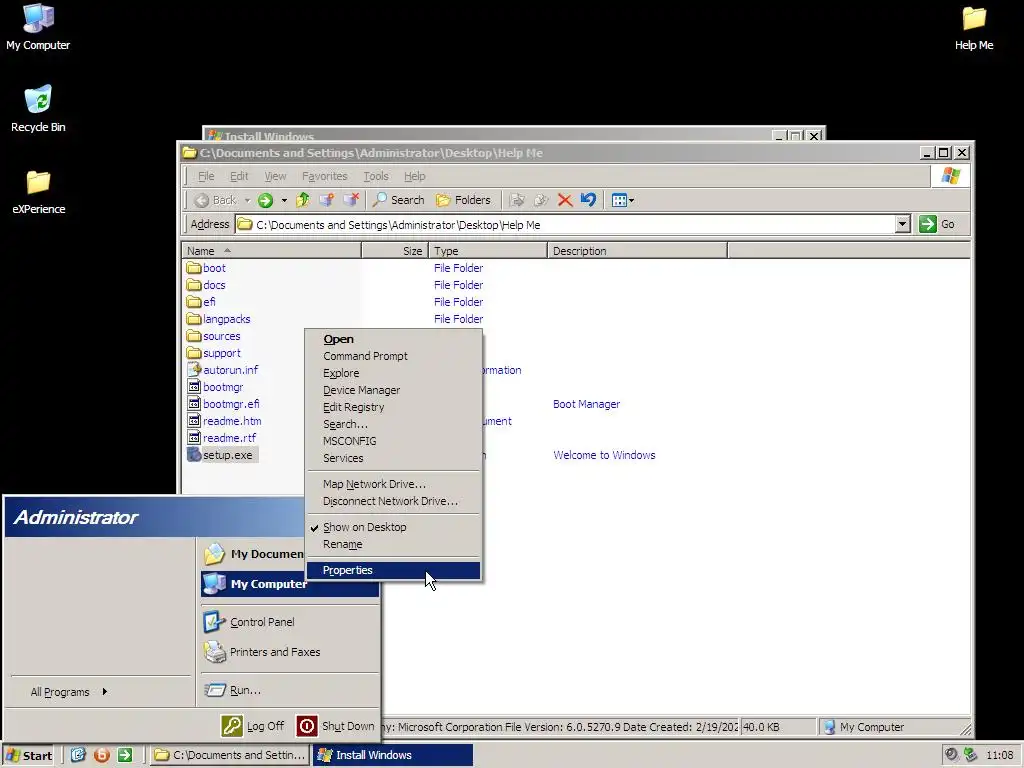
Task: Click the Log Off button
Action: (253, 726)
